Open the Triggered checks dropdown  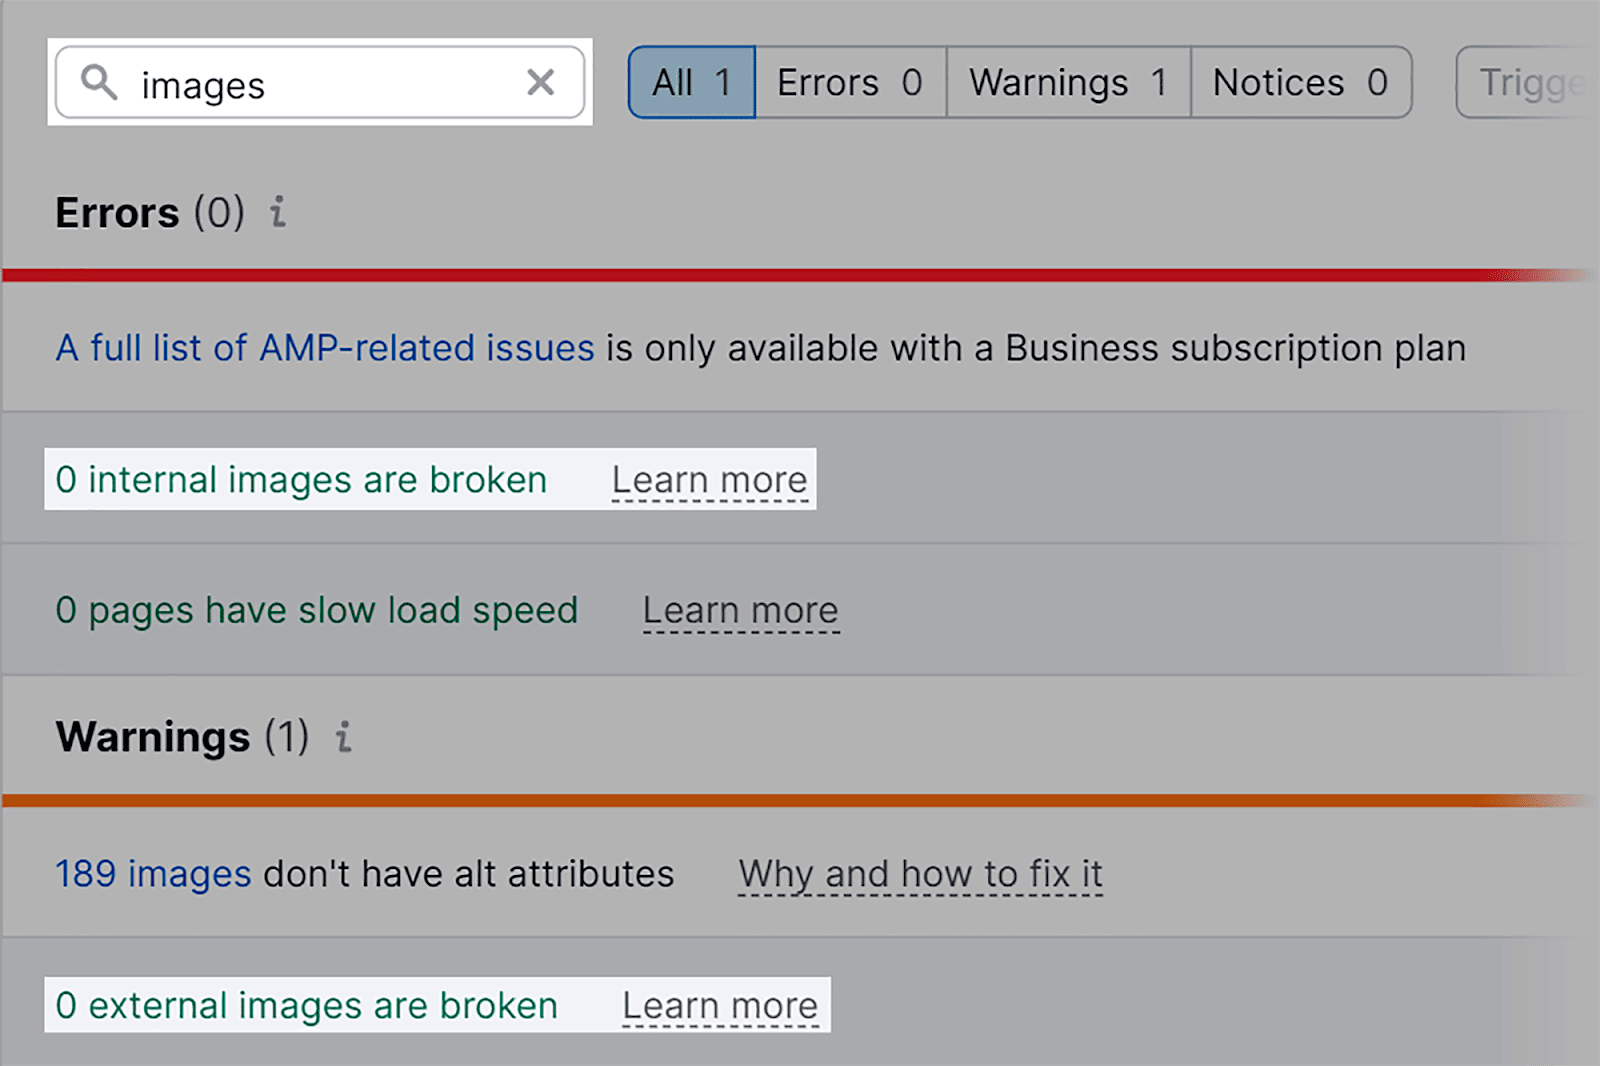pos(1527,82)
